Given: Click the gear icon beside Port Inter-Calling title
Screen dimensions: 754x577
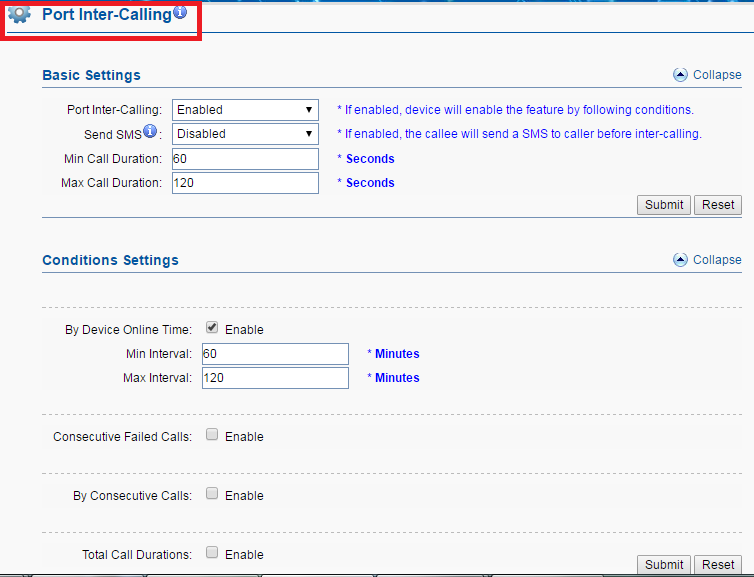Looking at the screenshot, I should click(20, 14).
